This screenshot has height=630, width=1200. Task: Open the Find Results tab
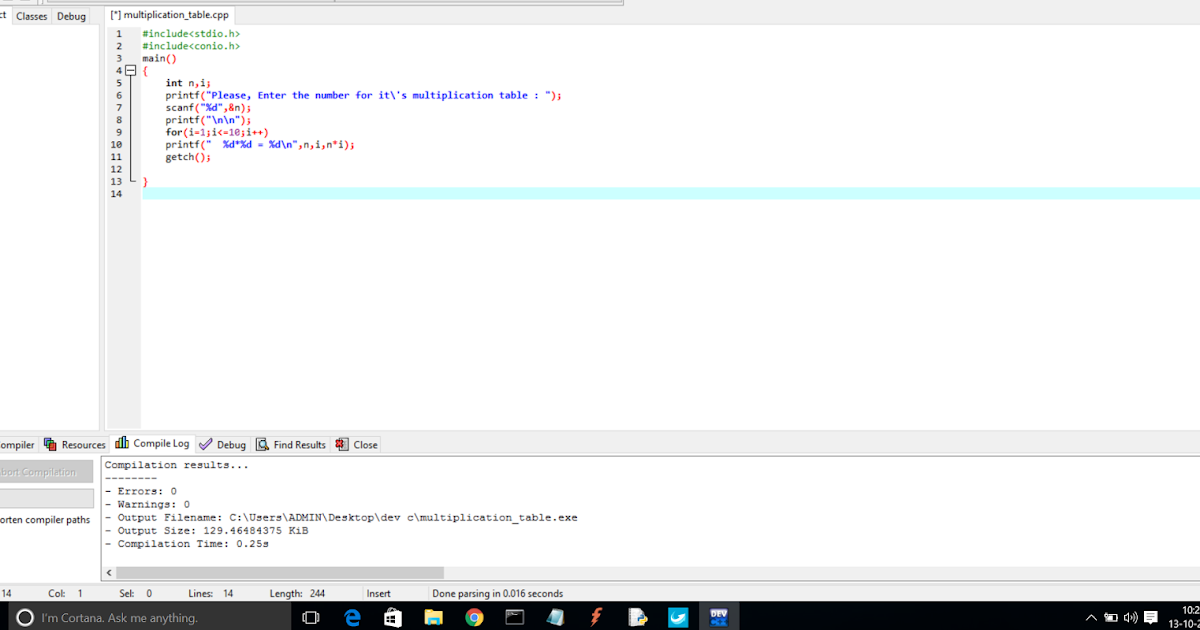click(291, 444)
